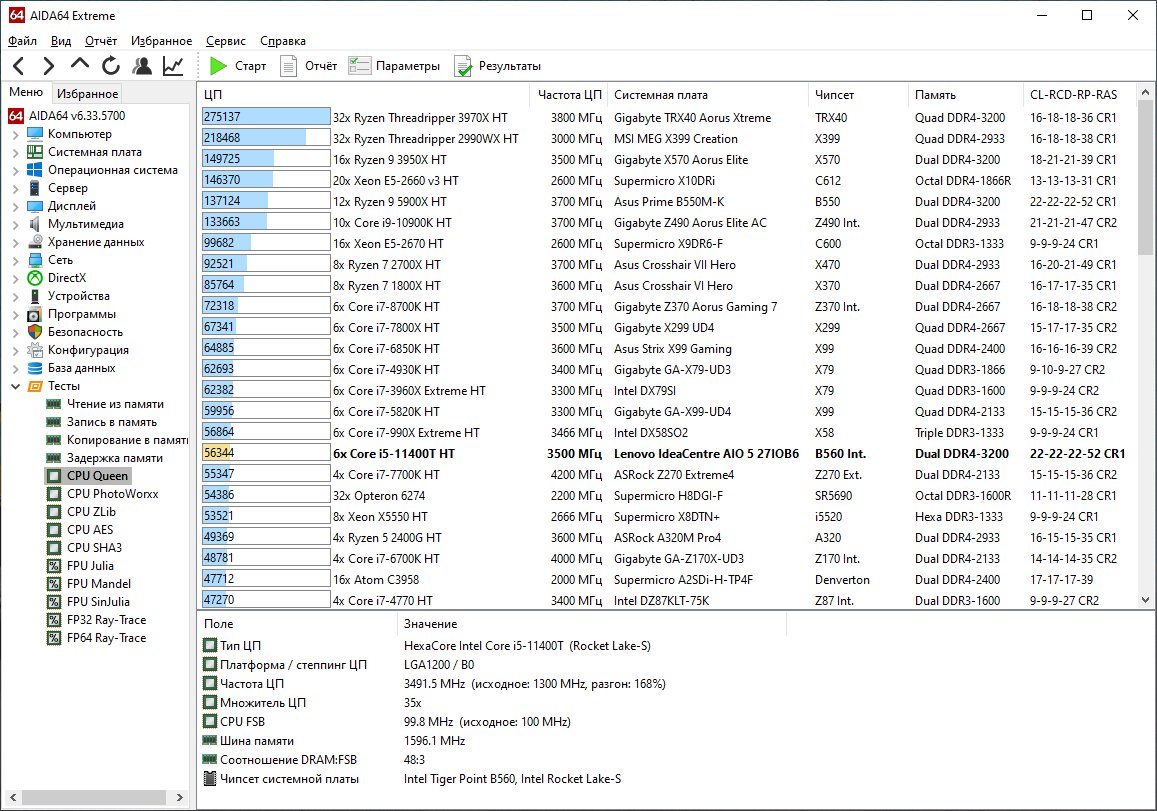This screenshot has height=811, width=1157.
Task: Sort by the Память column header
Action: (x=966, y=94)
